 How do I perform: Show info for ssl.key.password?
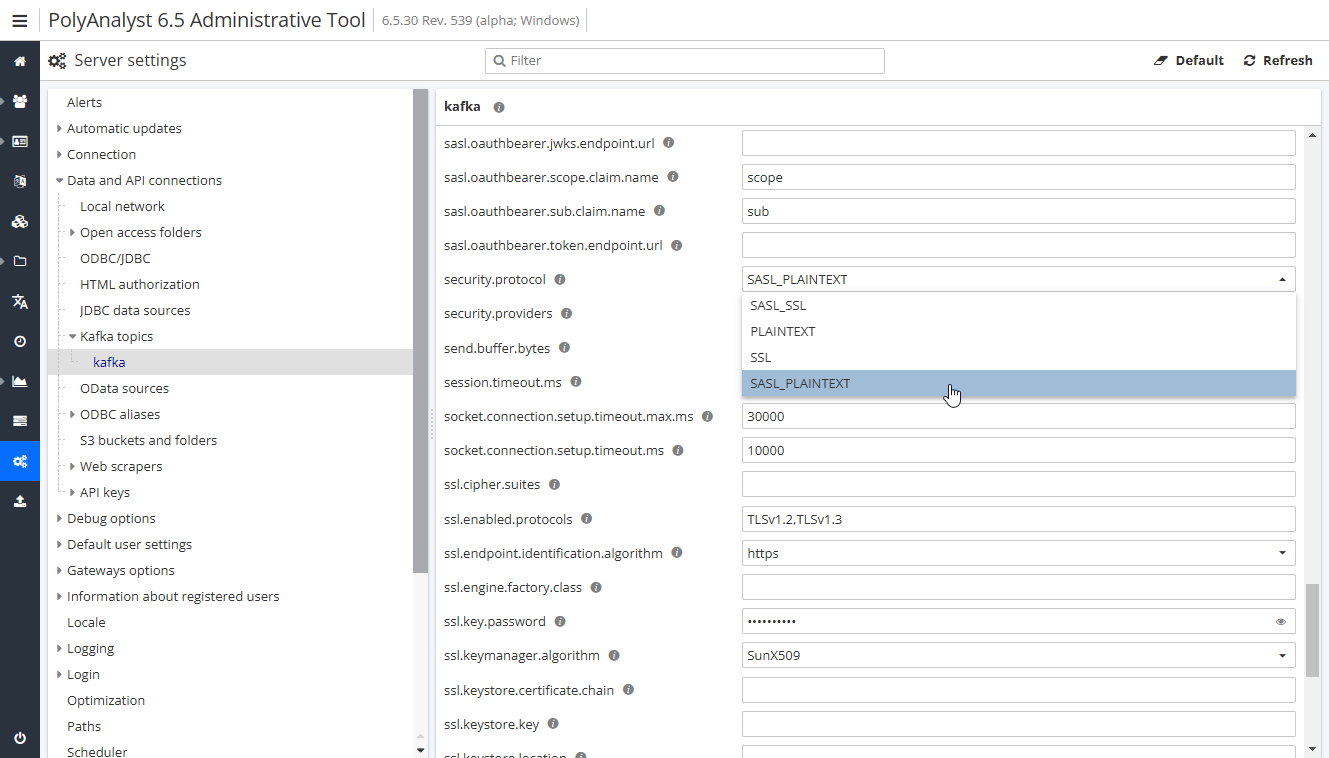click(560, 621)
